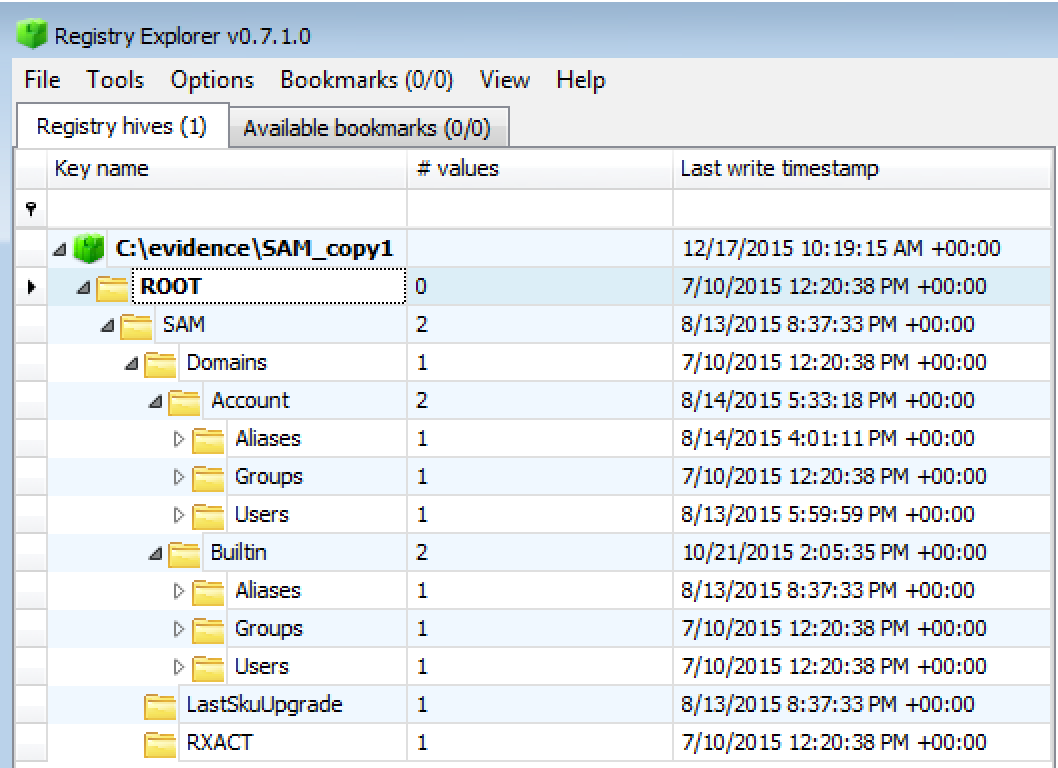Click the Builtin folder icon
This screenshot has width=1058, height=768.
pos(184,554)
